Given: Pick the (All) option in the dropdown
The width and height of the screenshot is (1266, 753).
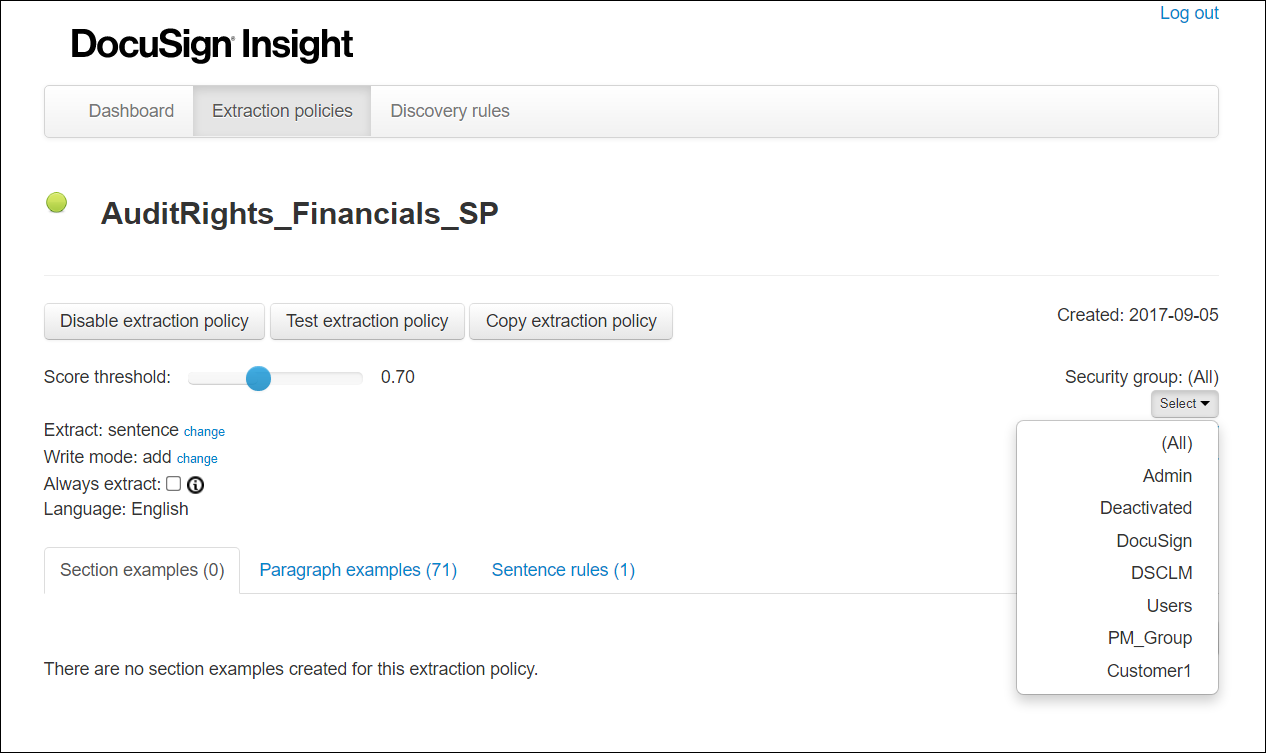Looking at the screenshot, I should pos(1176,443).
